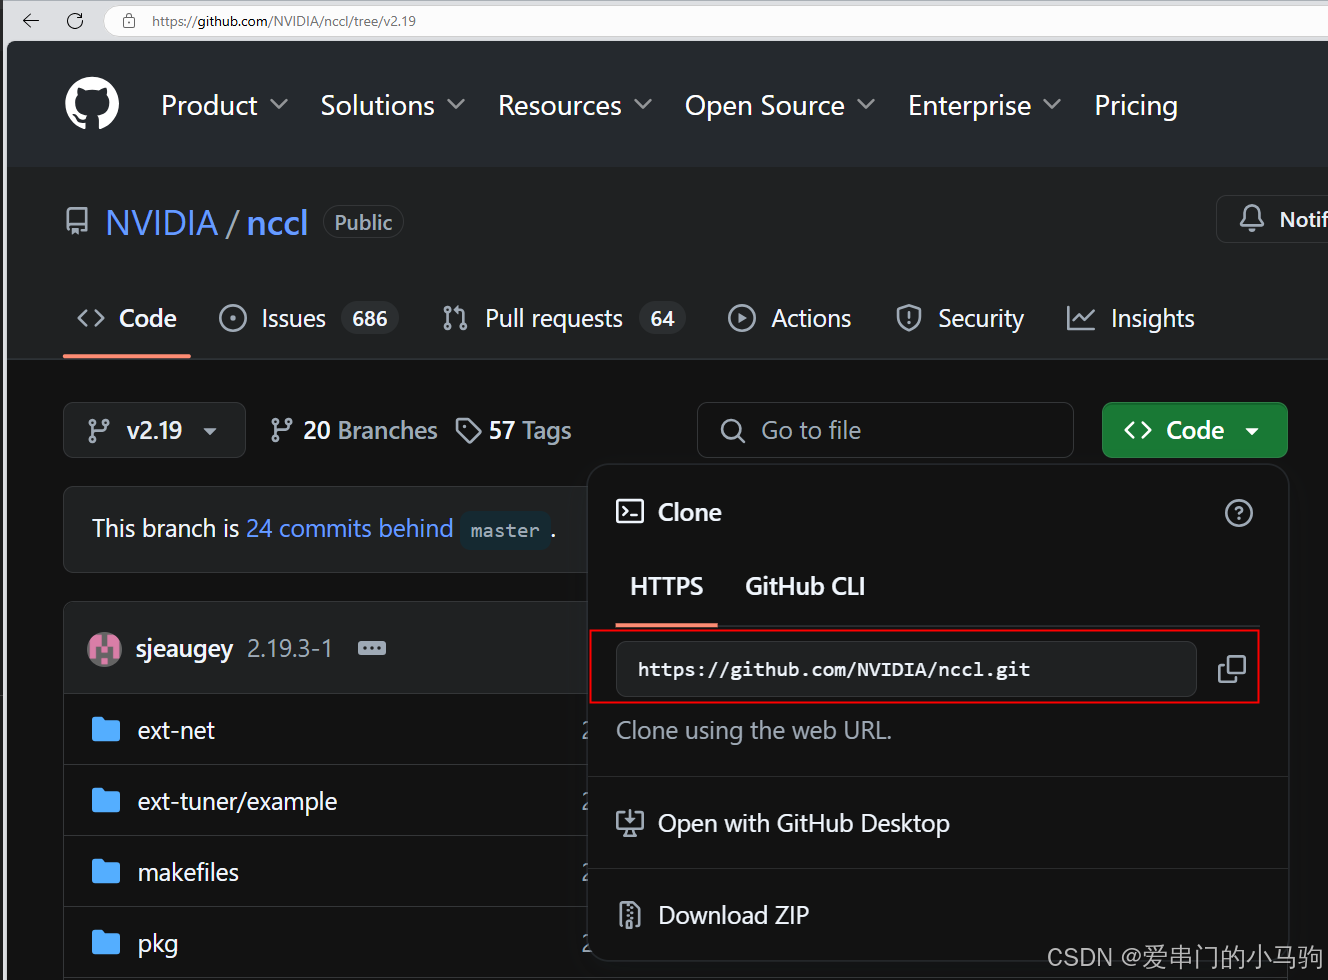Screen dimensions: 1328x980
Task: Click the branch icon before 20 Branches
Action: pos(281,430)
